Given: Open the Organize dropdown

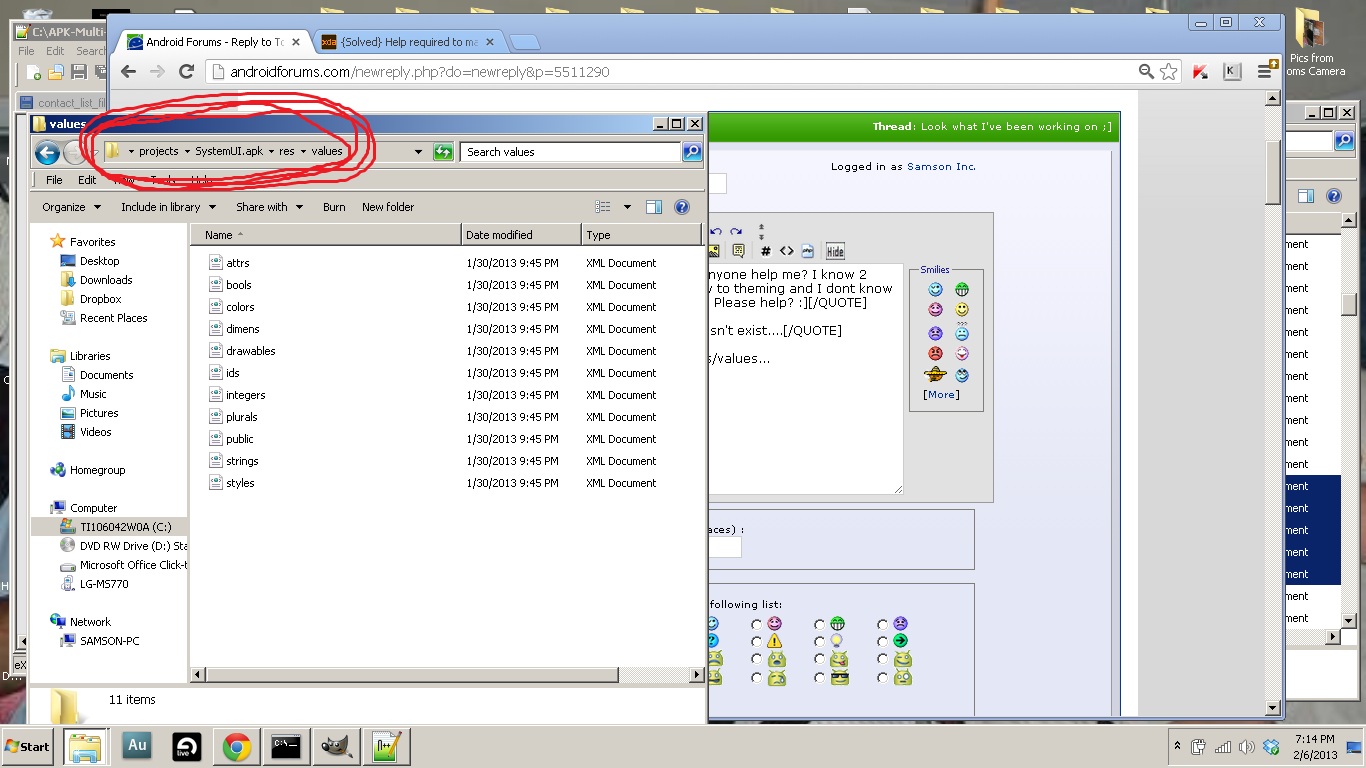Looking at the screenshot, I should pos(71,207).
